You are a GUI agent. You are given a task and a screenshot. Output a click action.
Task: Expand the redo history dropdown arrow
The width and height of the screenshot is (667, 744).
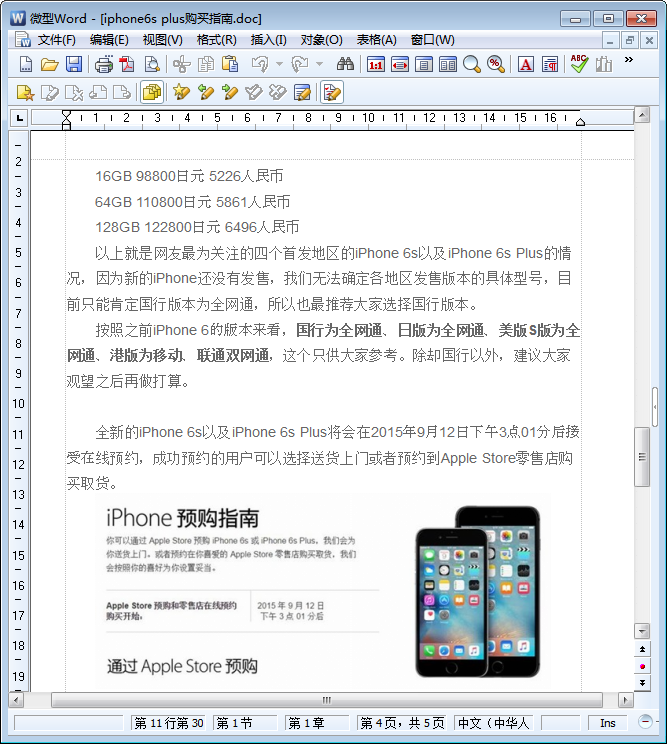(319, 64)
